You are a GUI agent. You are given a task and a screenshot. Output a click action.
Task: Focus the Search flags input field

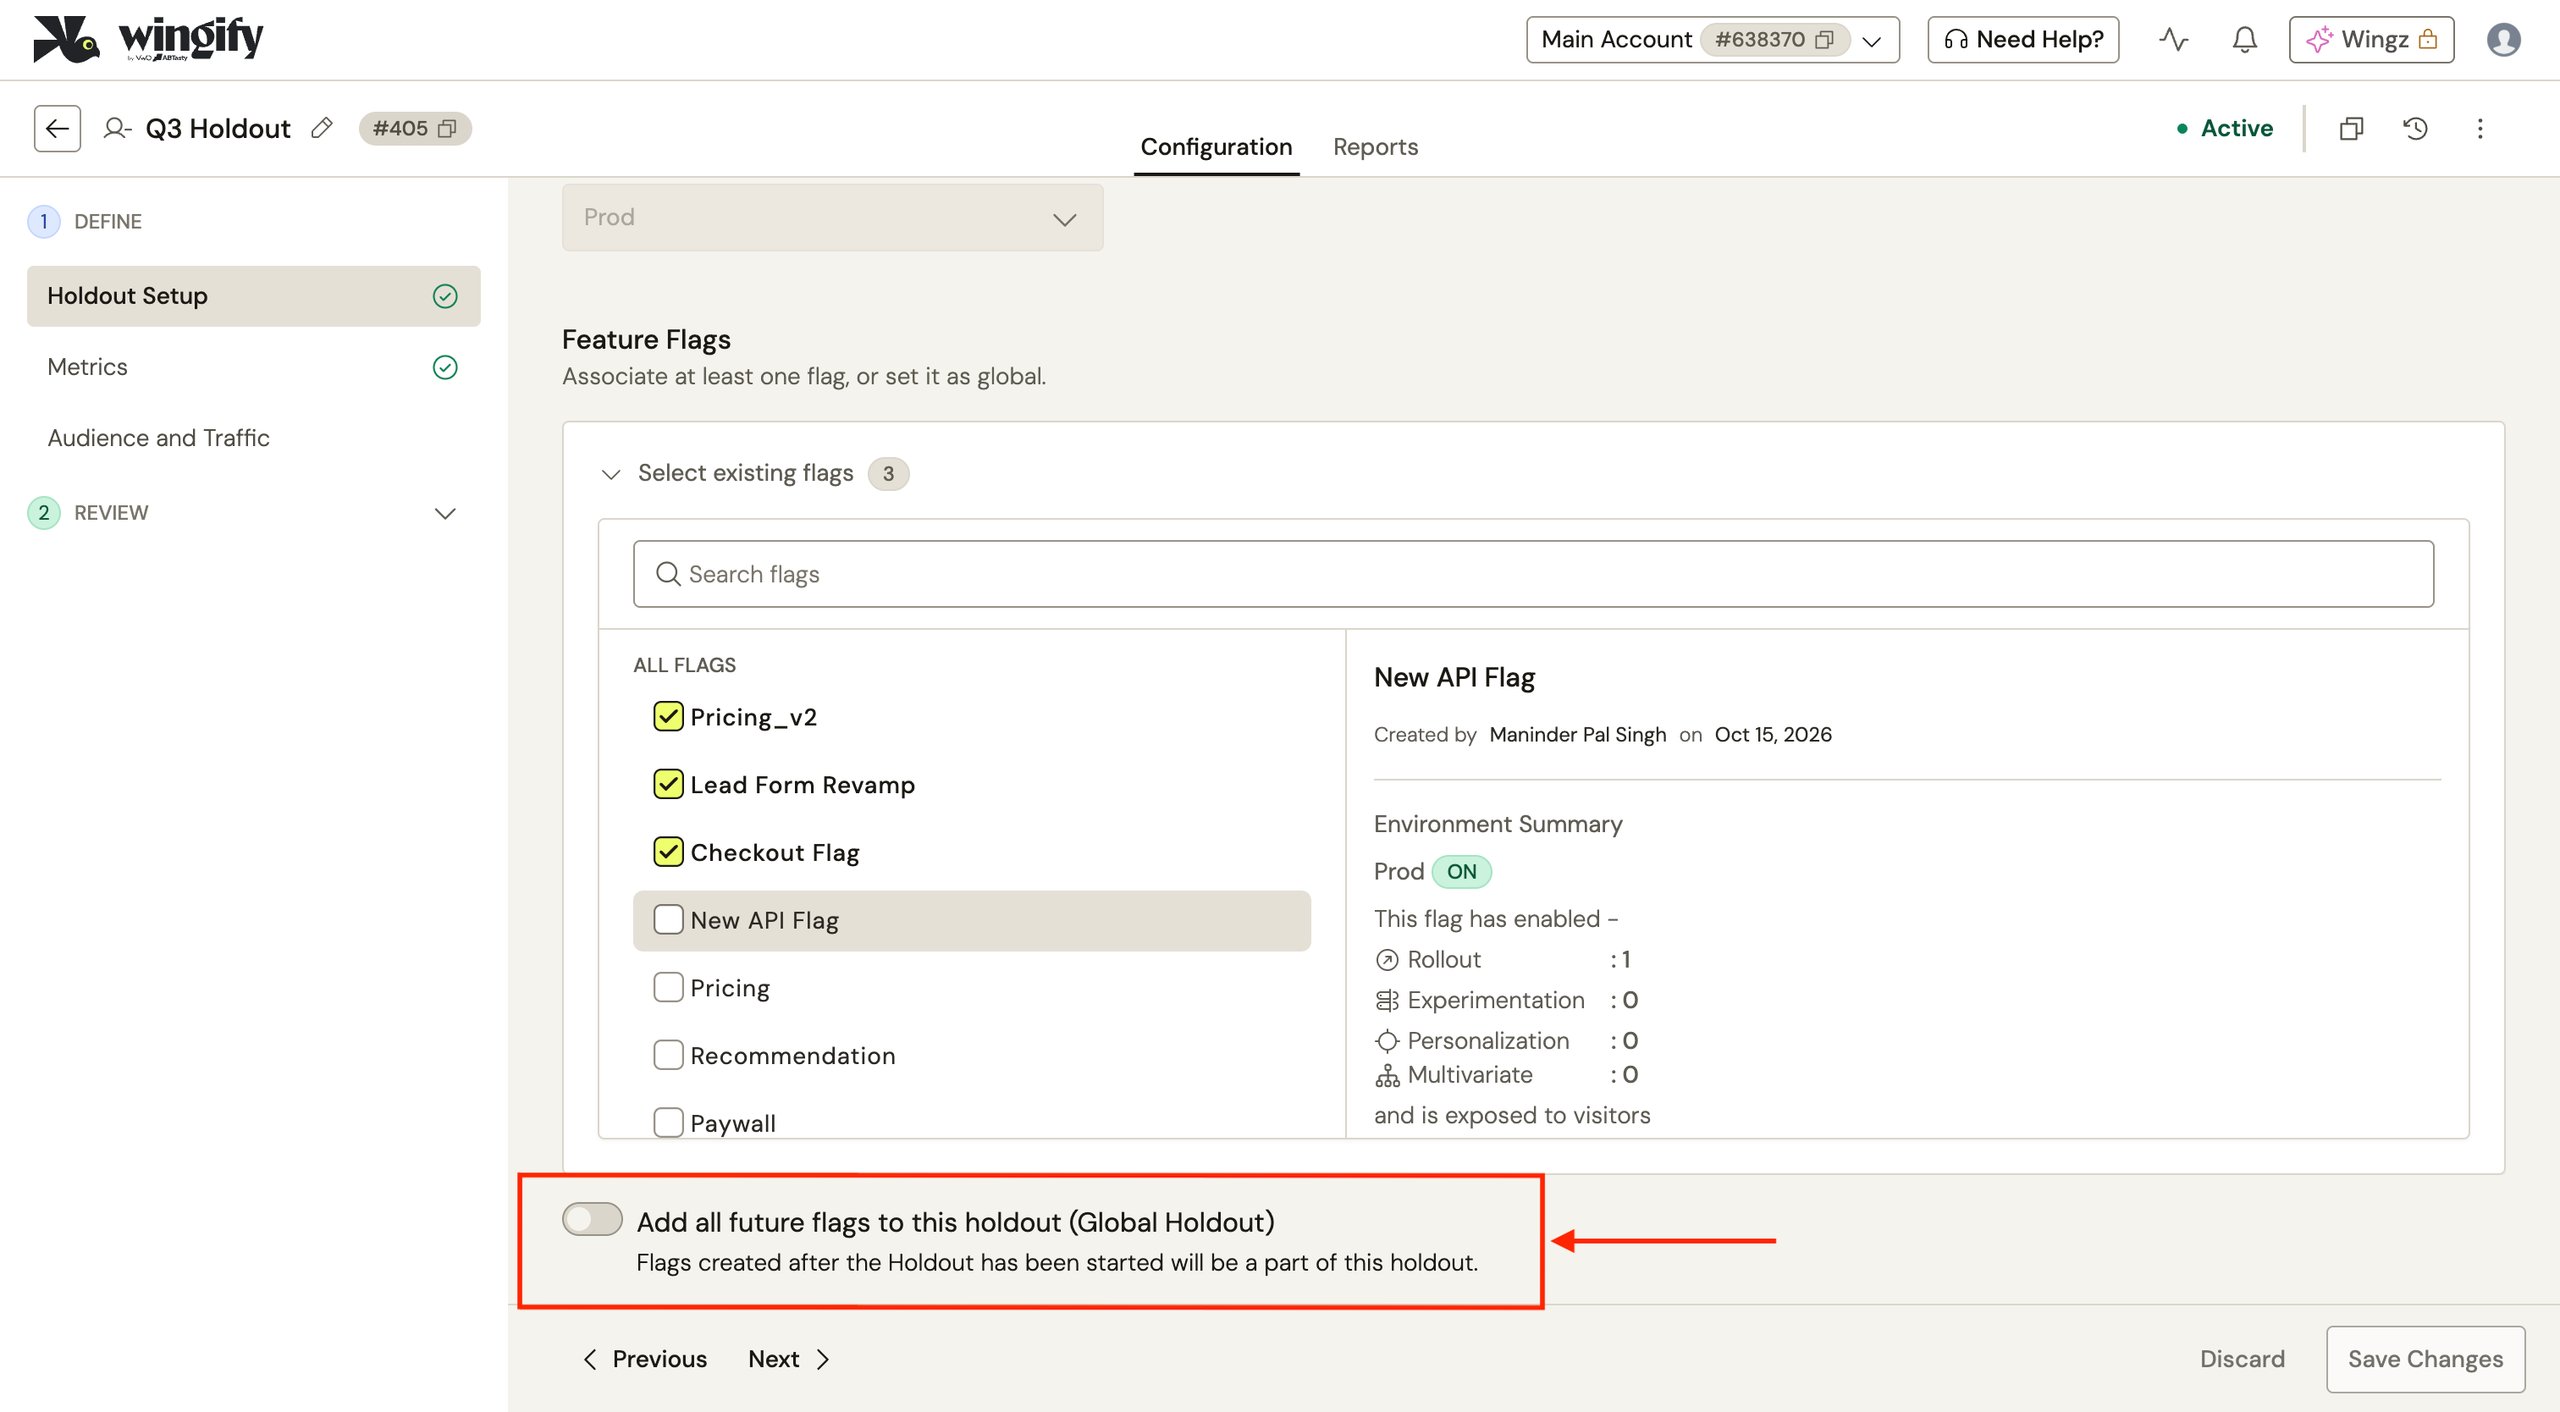(x=1533, y=574)
